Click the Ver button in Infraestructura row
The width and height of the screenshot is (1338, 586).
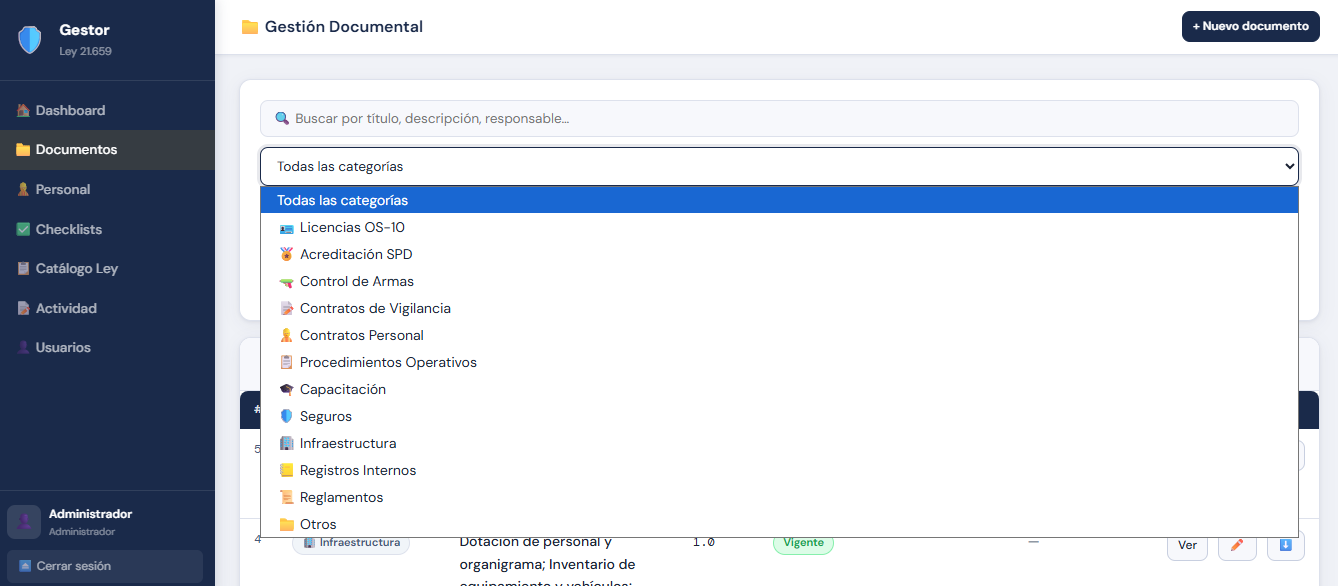pos(1187,545)
